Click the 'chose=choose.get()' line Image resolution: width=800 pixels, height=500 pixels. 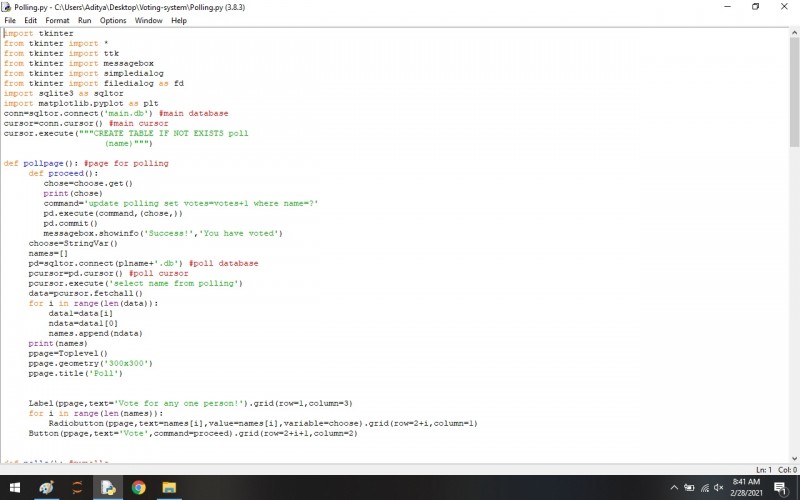(88, 183)
